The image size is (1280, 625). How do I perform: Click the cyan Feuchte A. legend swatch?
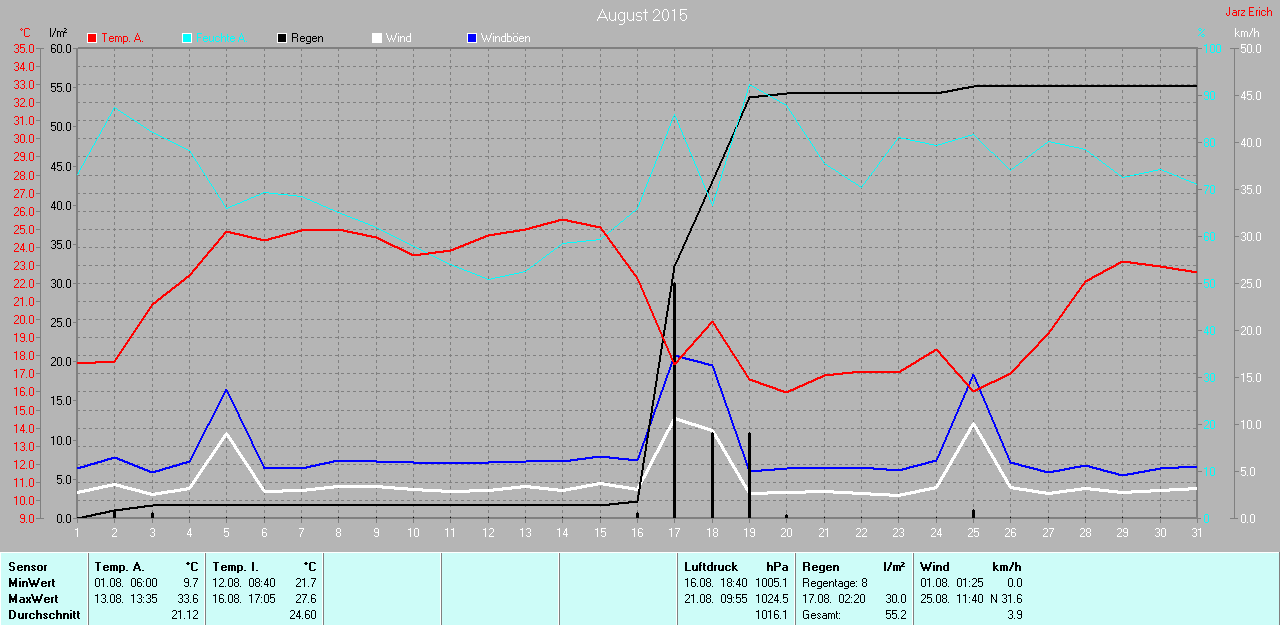click(x=187, y=38)
